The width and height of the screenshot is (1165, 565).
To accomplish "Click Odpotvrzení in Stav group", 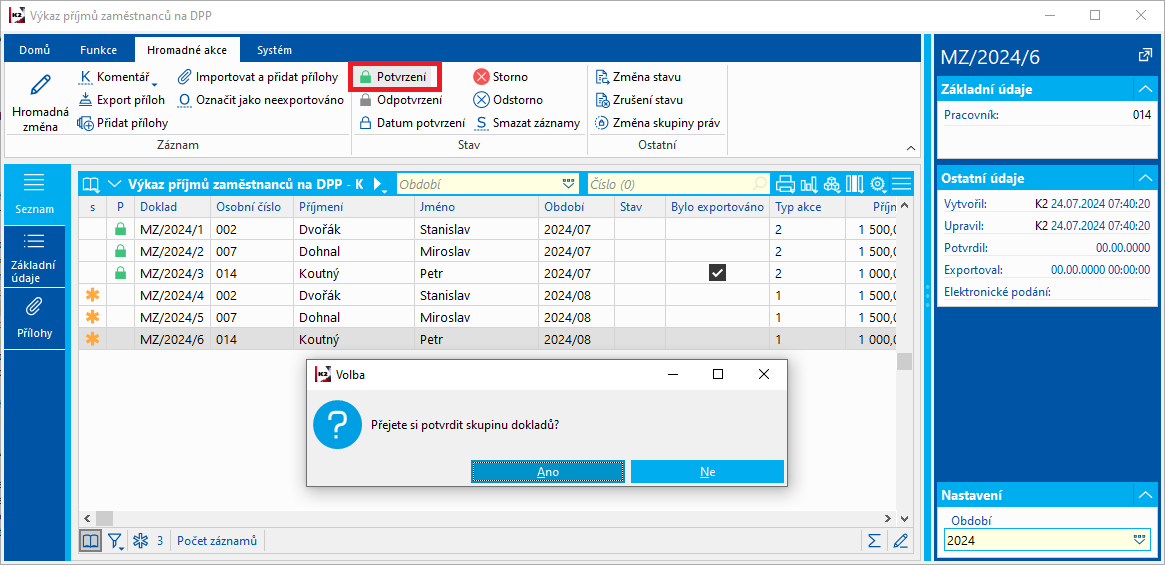I will pyautogui.click(x=401, y=100).
